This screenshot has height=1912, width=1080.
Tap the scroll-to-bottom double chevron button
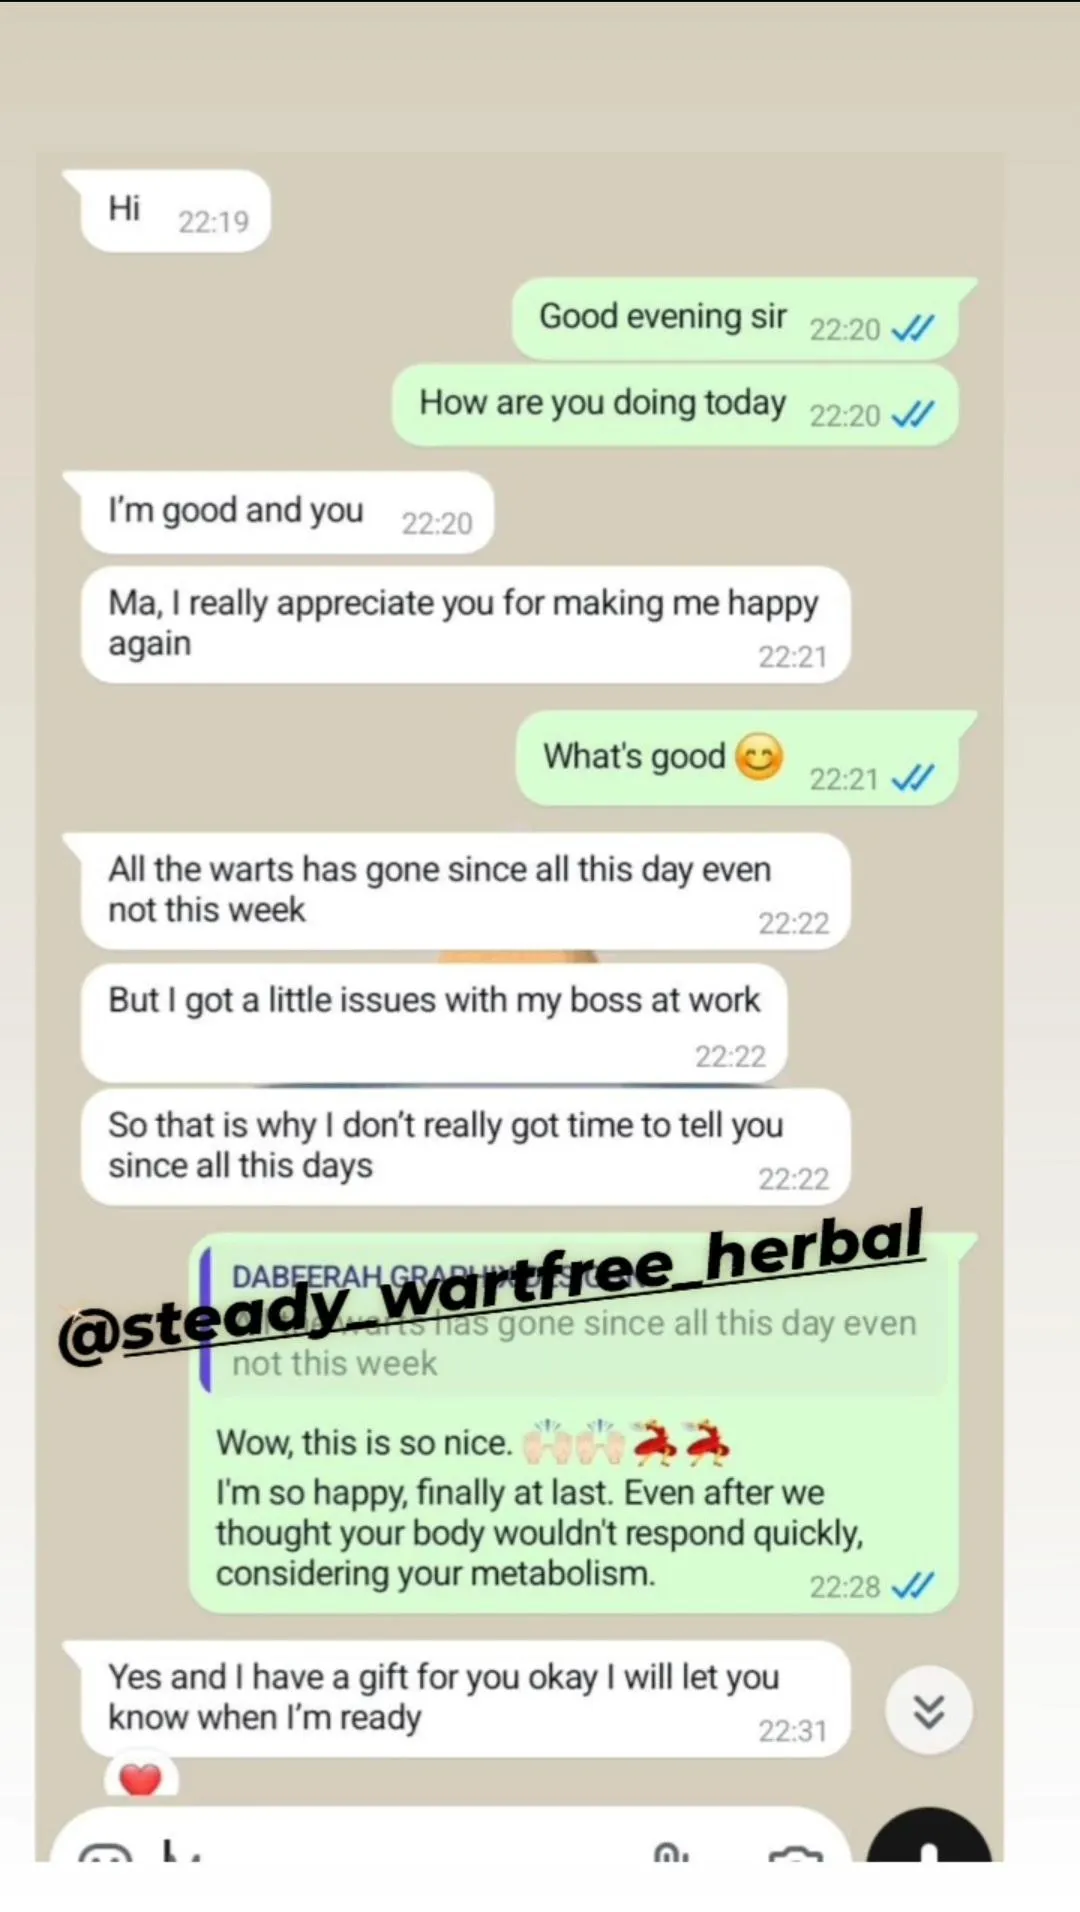click(929, 1711)
